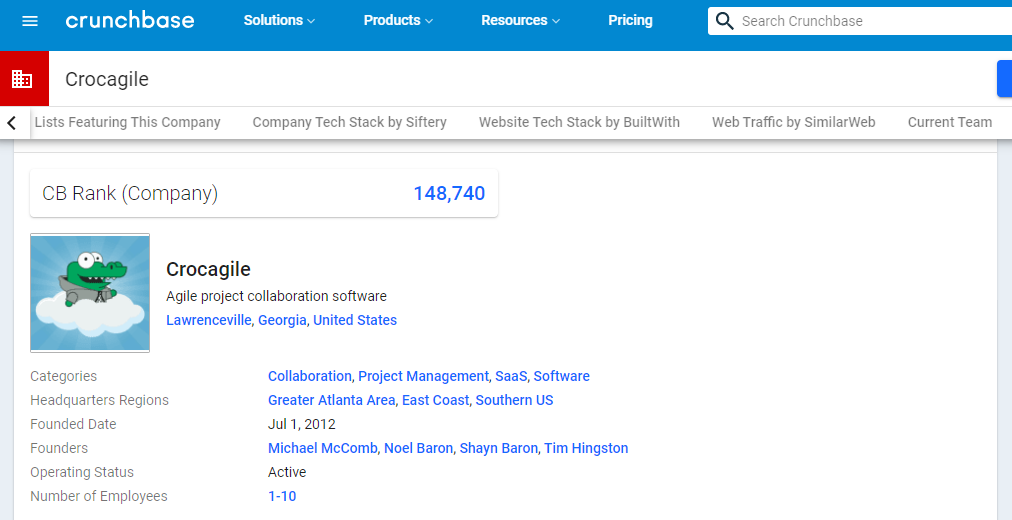This screenshot has width=1012, height=520.
Task: Open the hamburger navigation menu
Action: coord(30,21)
